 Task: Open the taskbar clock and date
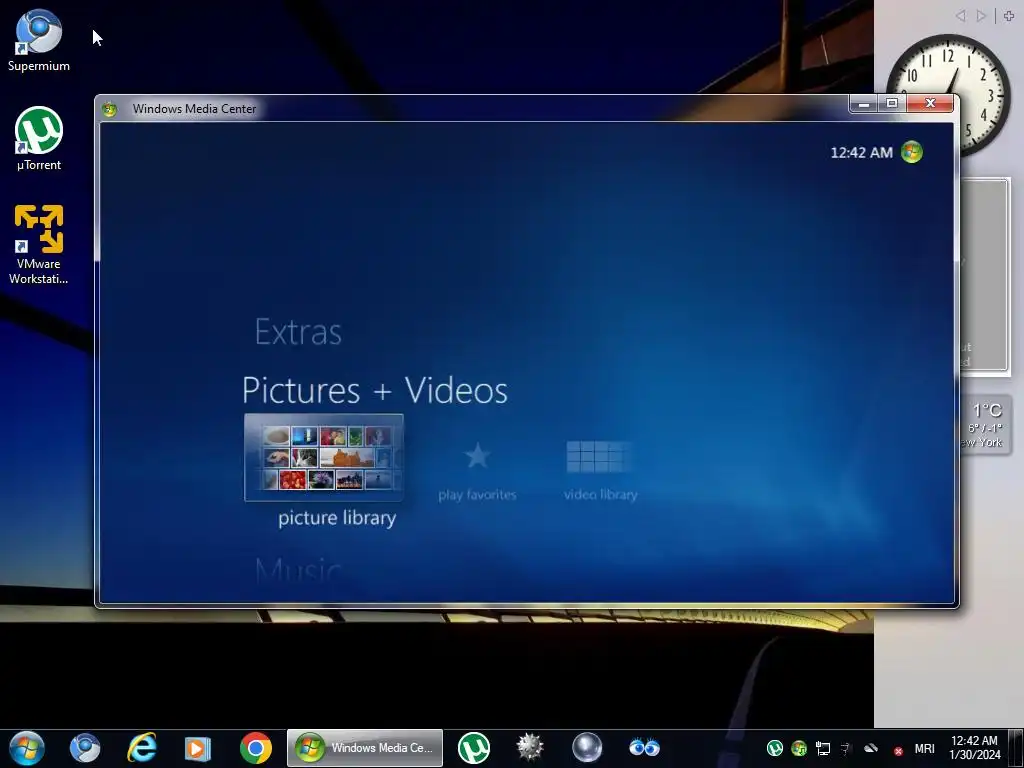tap(974, 748)
